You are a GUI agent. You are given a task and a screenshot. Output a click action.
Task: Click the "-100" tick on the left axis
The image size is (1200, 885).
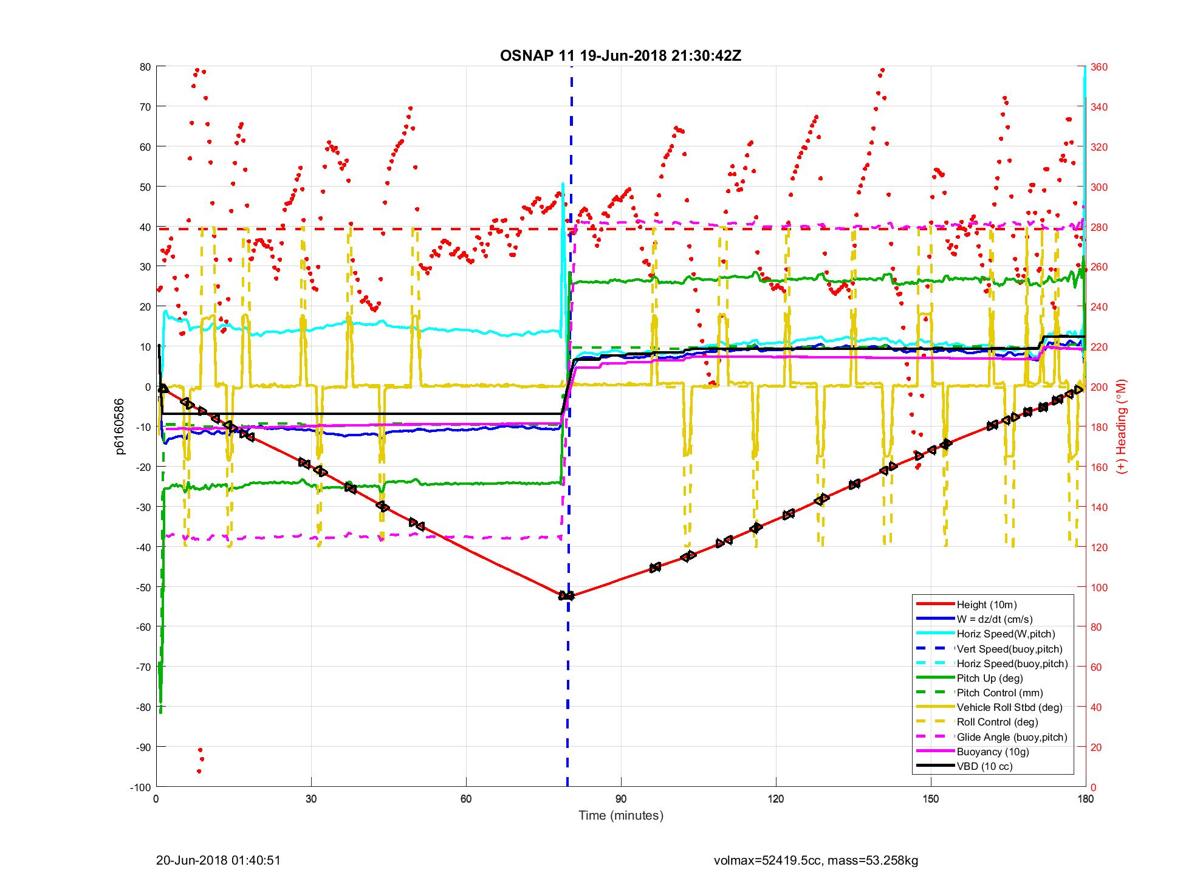(139, 787)
